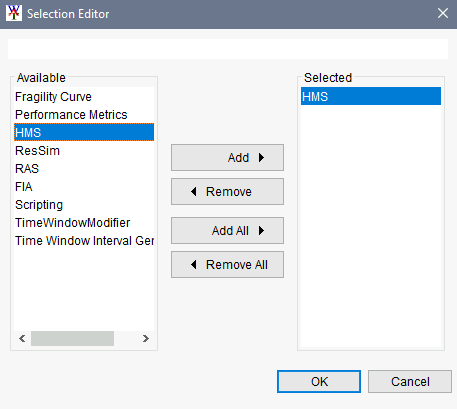
Task: Close the Selection Editor dialog
Action: pos(443,13)
